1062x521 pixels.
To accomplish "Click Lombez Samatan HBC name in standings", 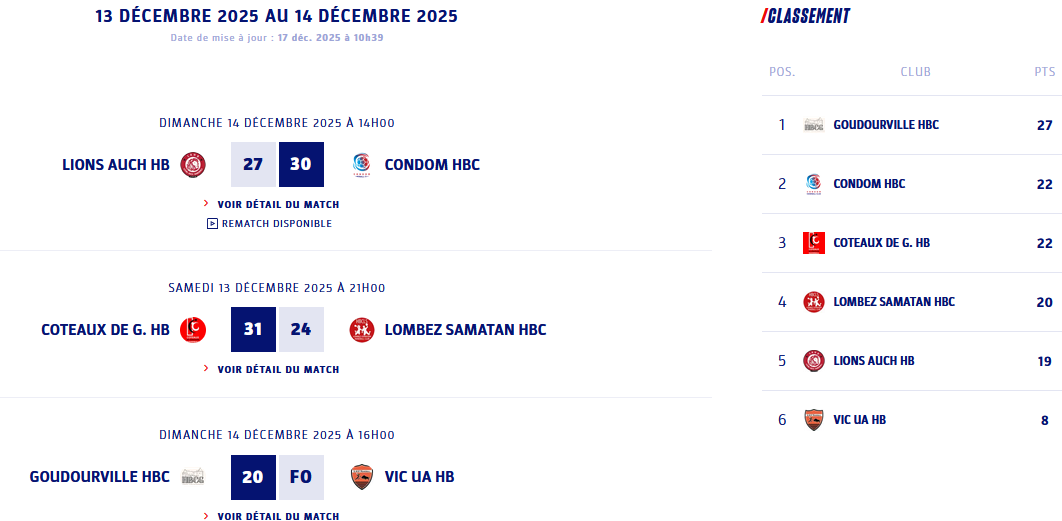I will (894, 302).
